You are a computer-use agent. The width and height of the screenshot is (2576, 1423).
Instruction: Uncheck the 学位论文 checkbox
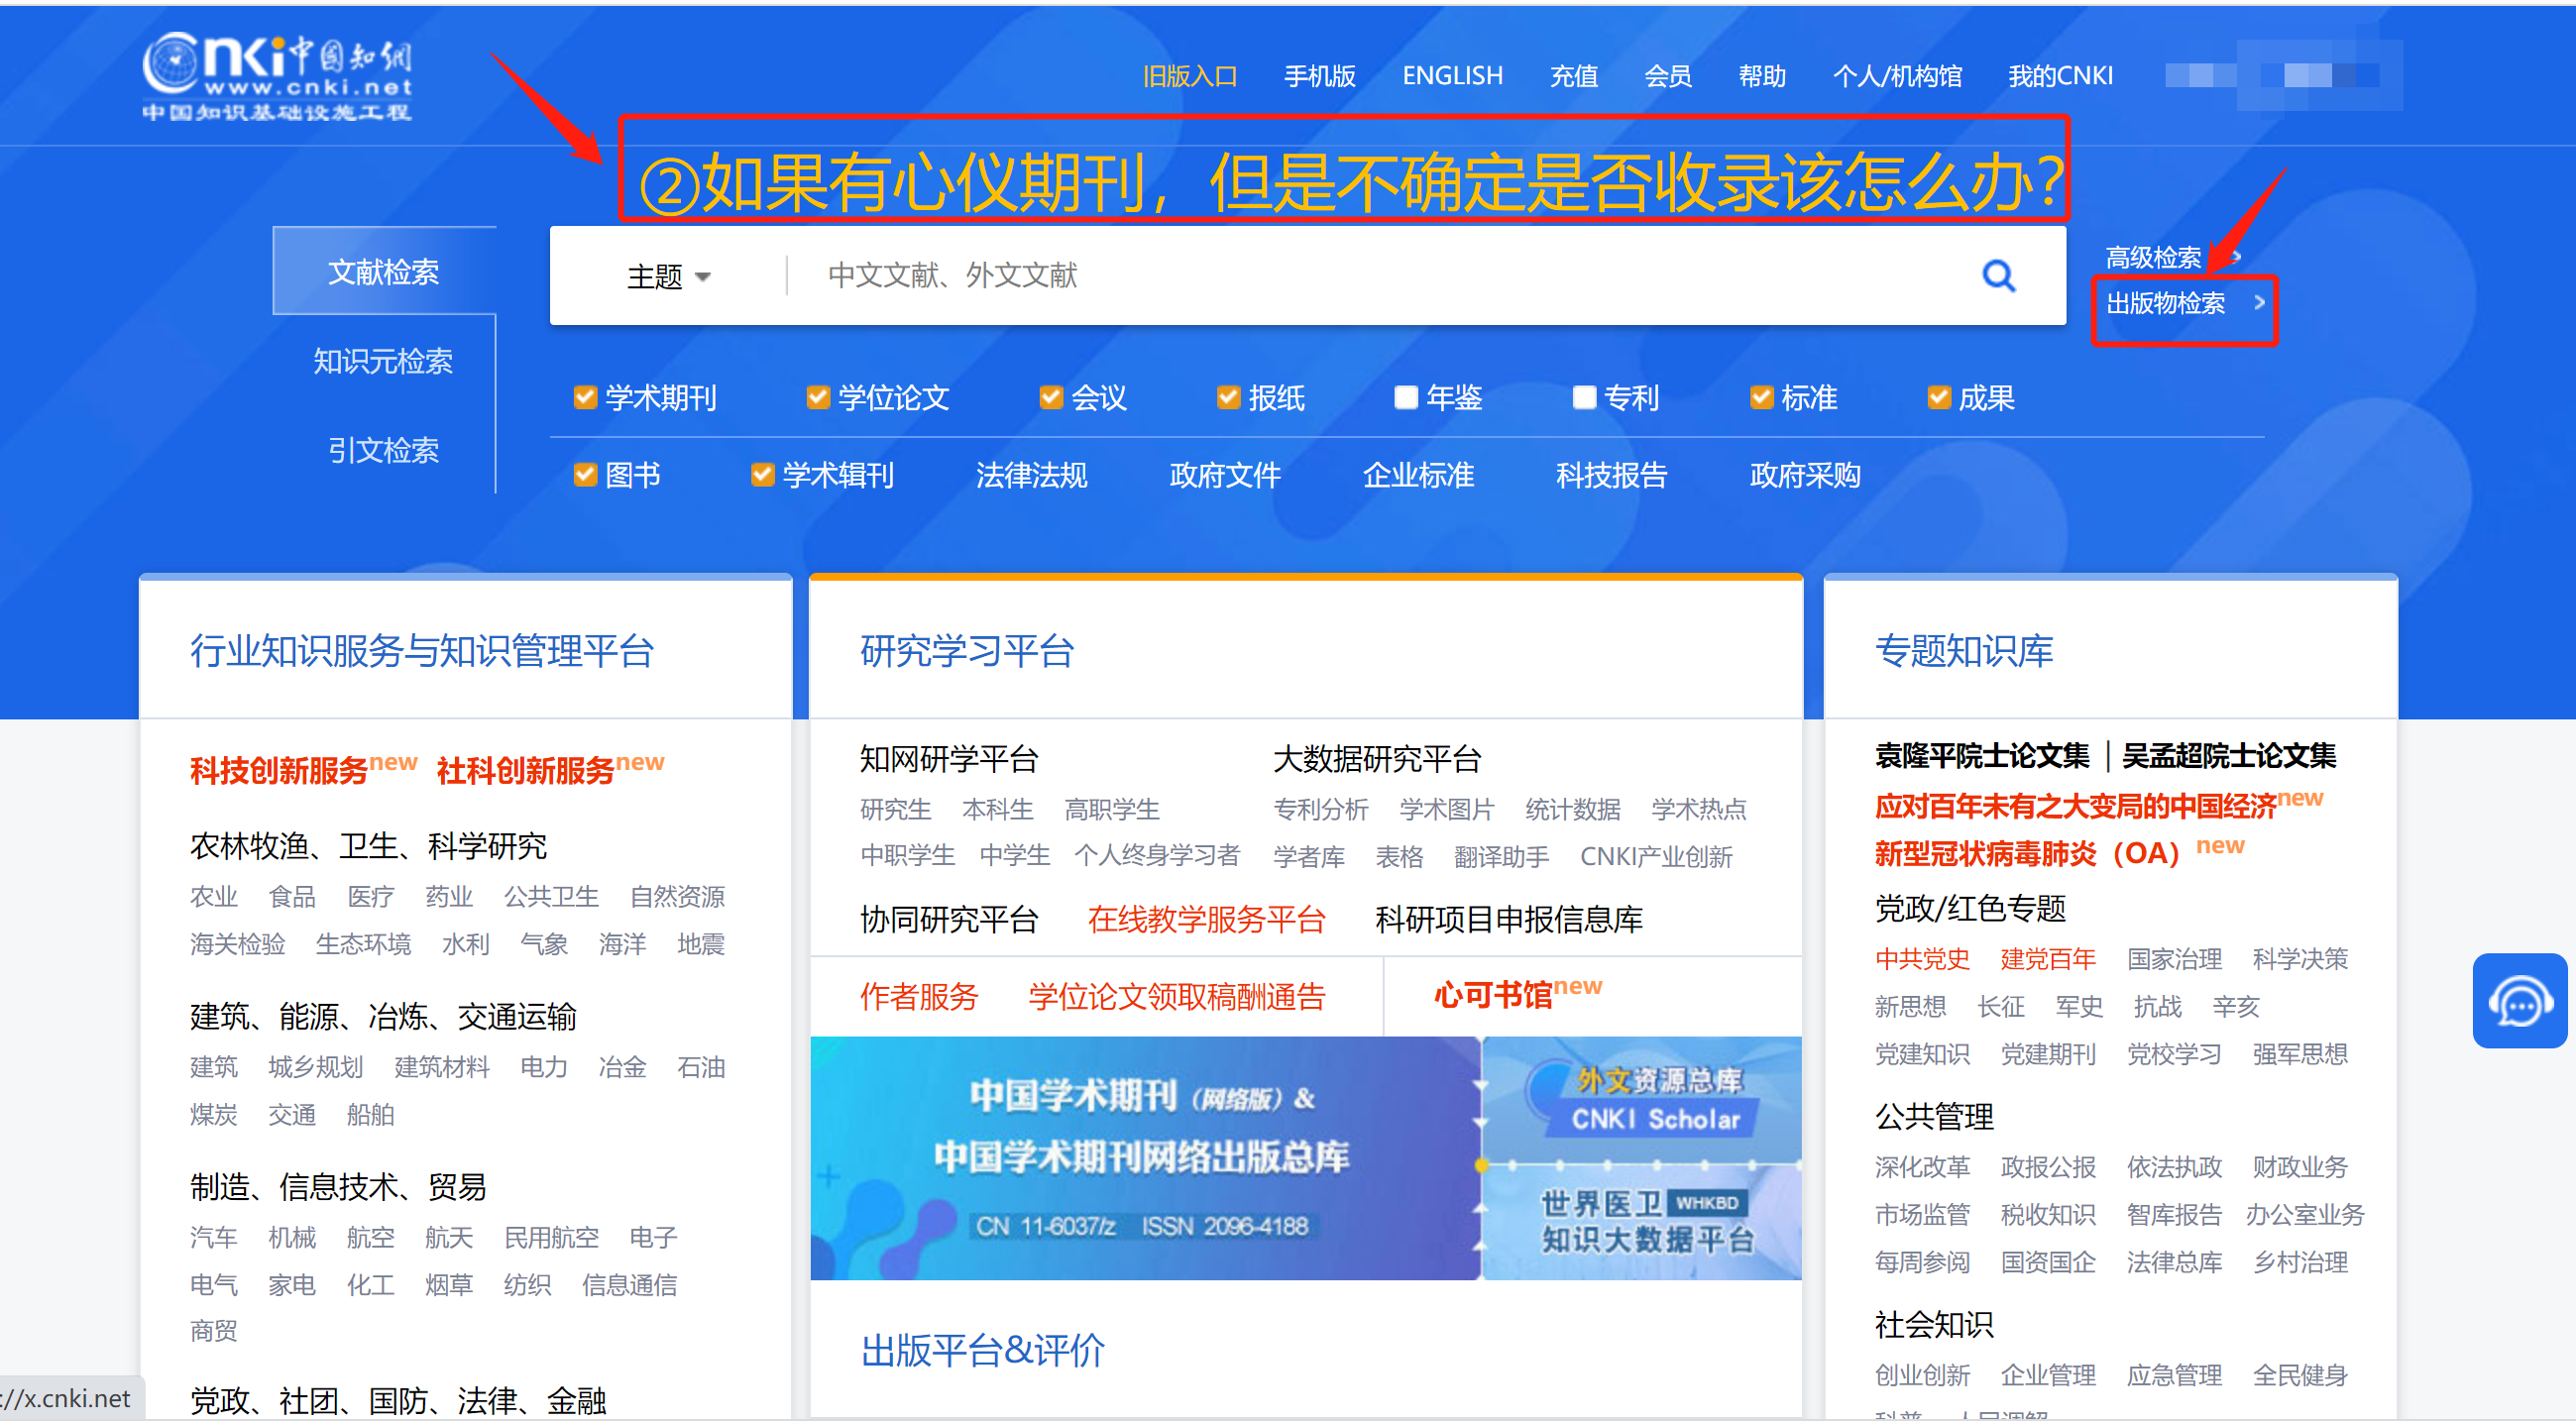818,398
